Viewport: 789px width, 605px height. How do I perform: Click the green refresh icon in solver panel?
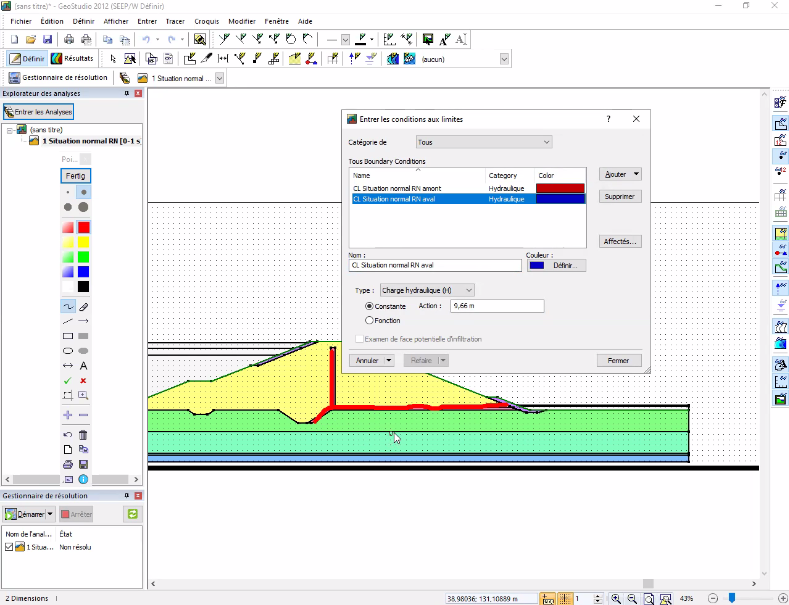tap(132, 514)
